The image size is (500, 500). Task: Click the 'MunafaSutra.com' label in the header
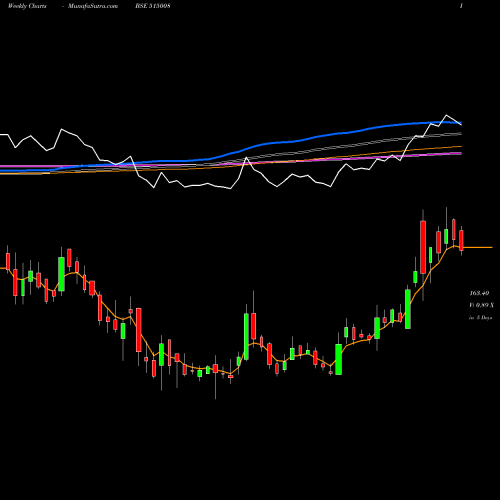[93, 6]
